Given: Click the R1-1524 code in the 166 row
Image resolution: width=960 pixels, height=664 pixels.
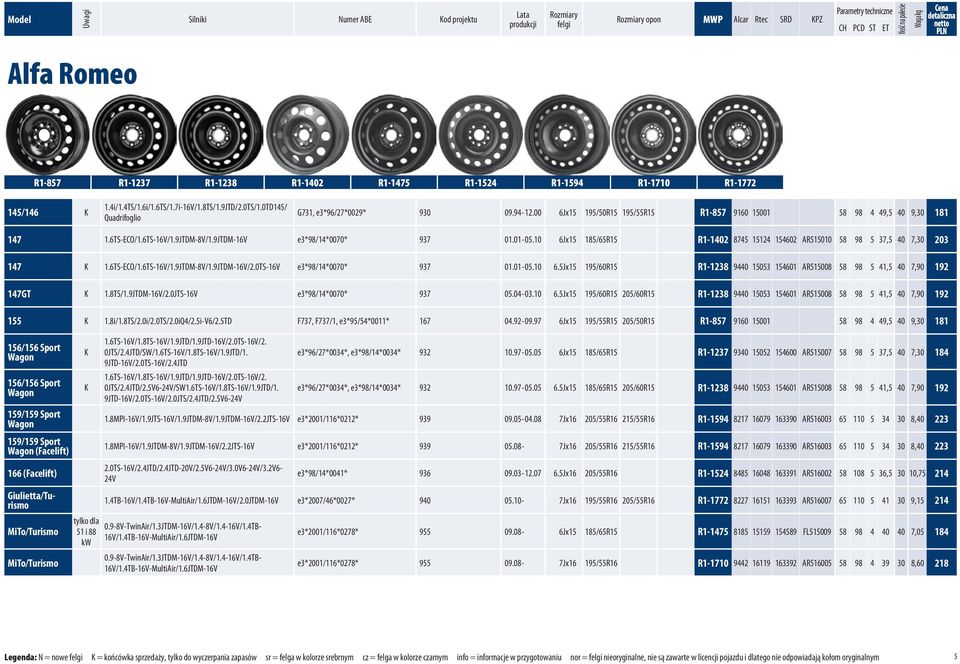Looking at the screenshot, I should [x=713, y=473].
